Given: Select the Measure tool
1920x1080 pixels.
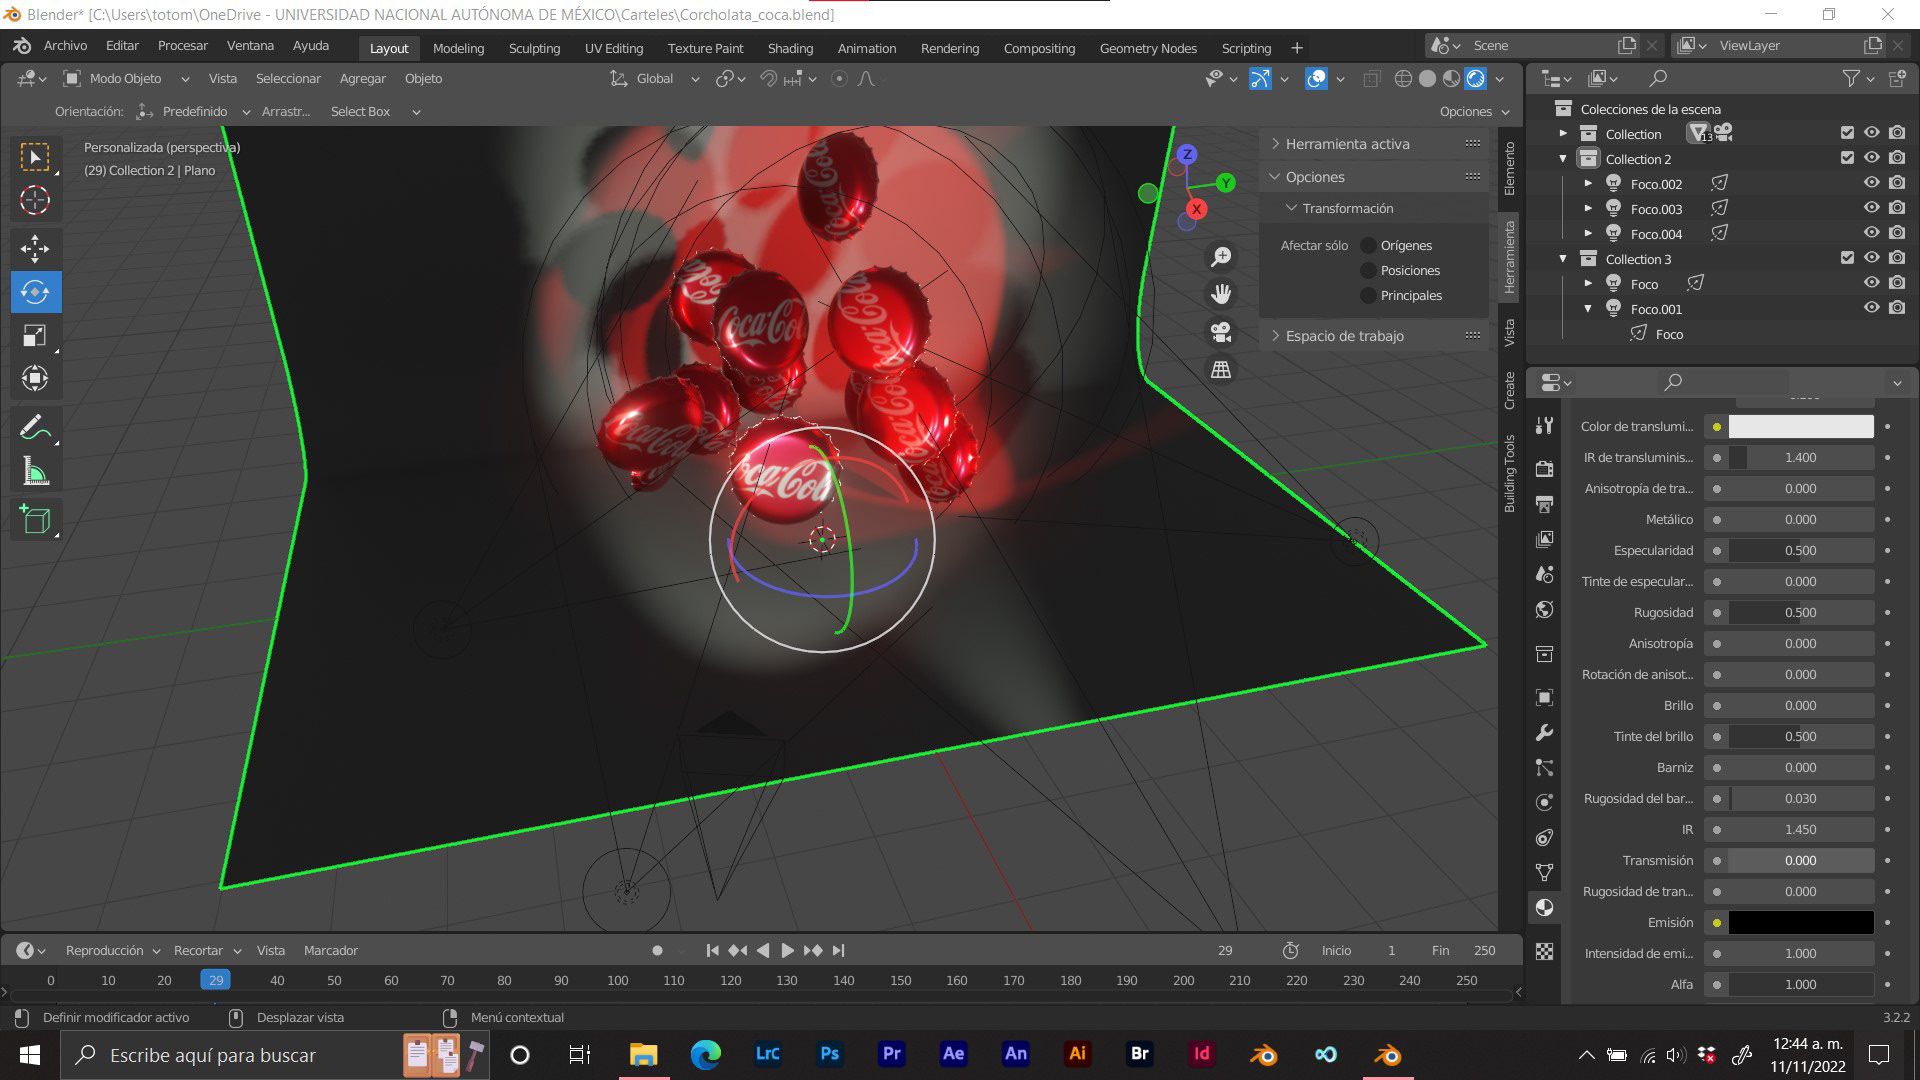Looking at the screenshot, I should click(x=35, y=471).
